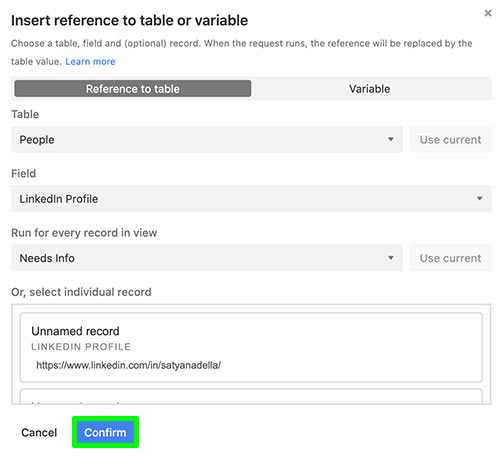Click the arrow icon of the Field dropdown
The height and width of the screenshot is (458, 500).
(479, 198)
